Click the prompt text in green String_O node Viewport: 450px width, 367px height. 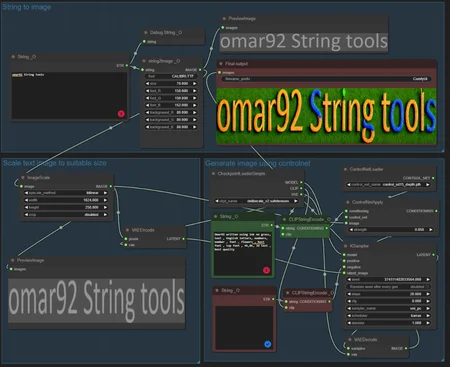coord(242,242)
